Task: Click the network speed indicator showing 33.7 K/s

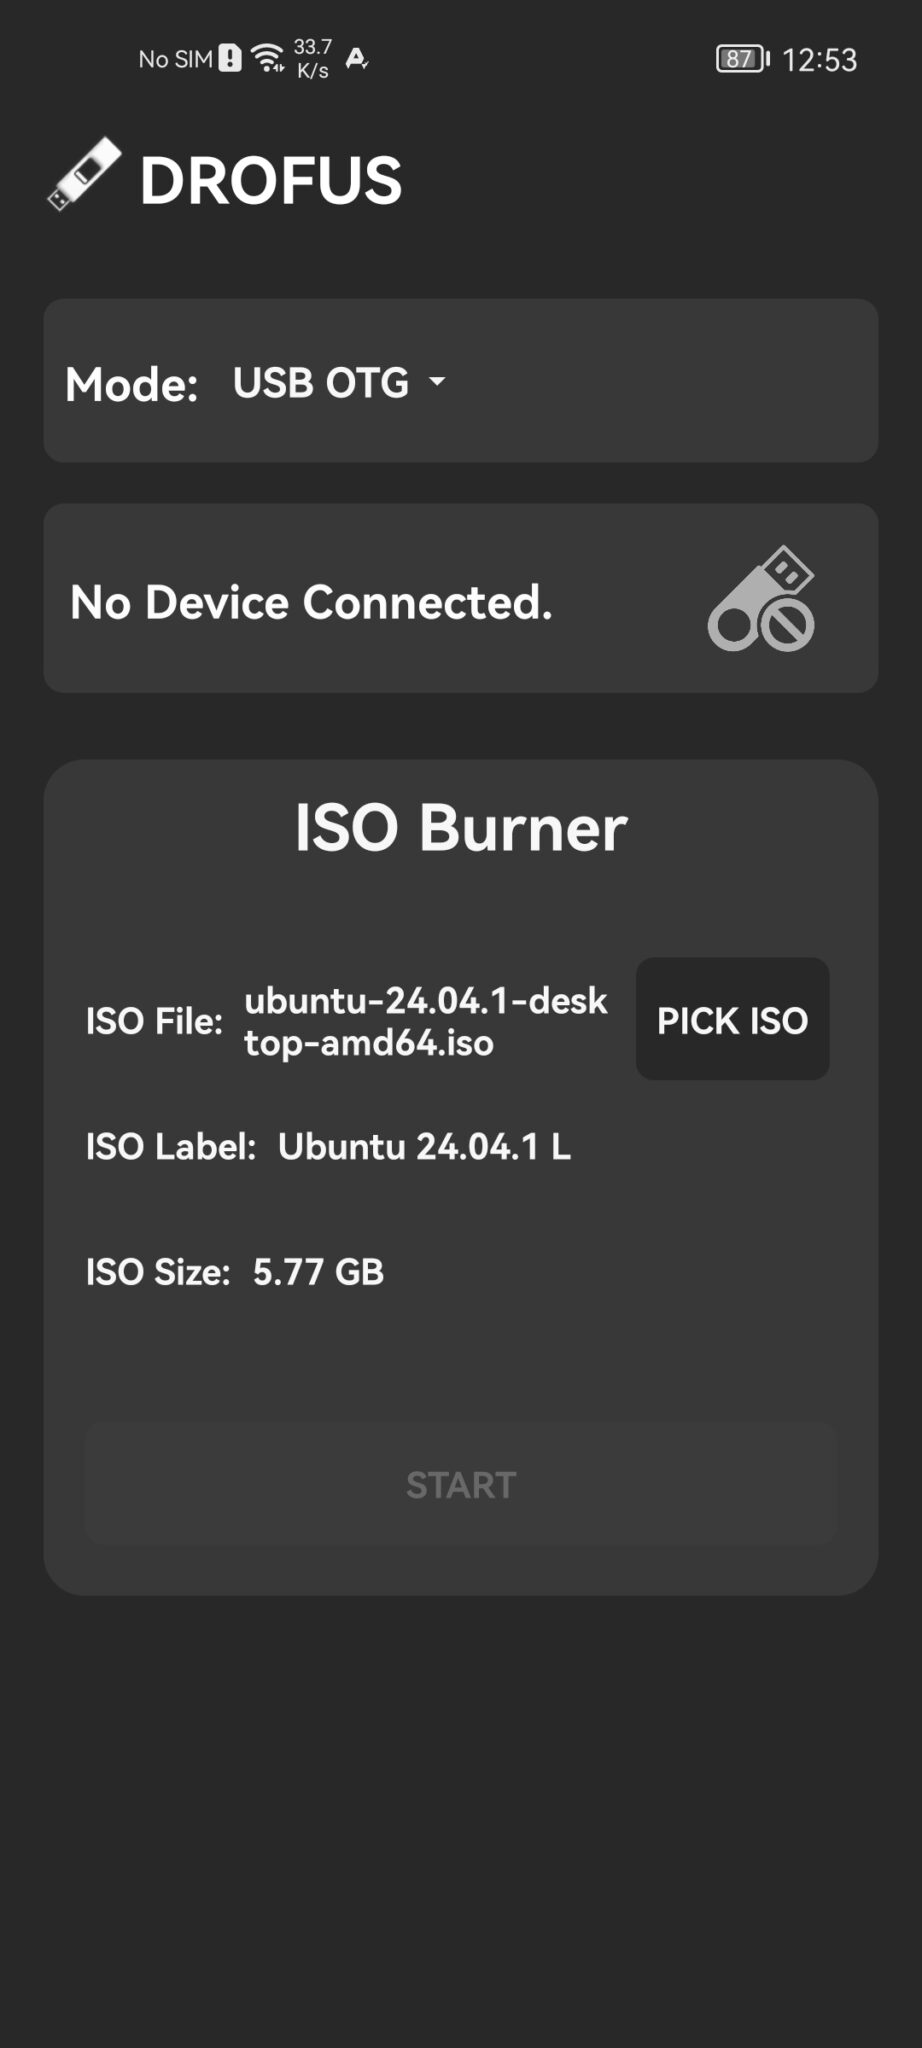Action: (311, 59)
